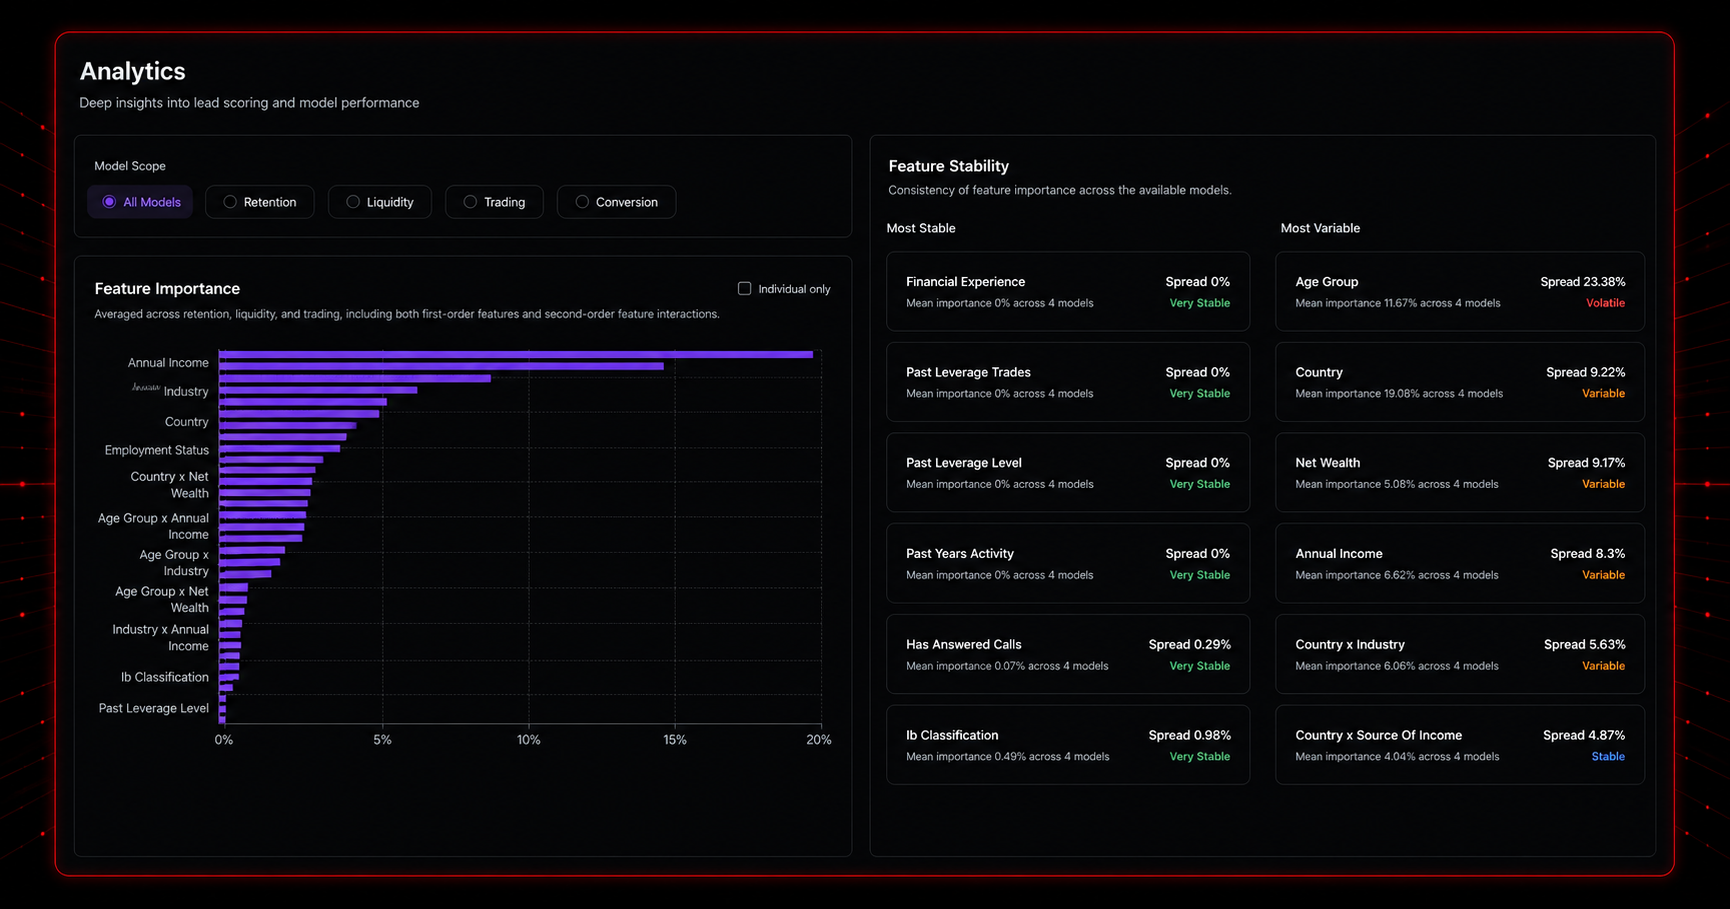Select the Ib Classification stability card
Viewport: 1730px width, 909px height.
tap(1068, 745)
